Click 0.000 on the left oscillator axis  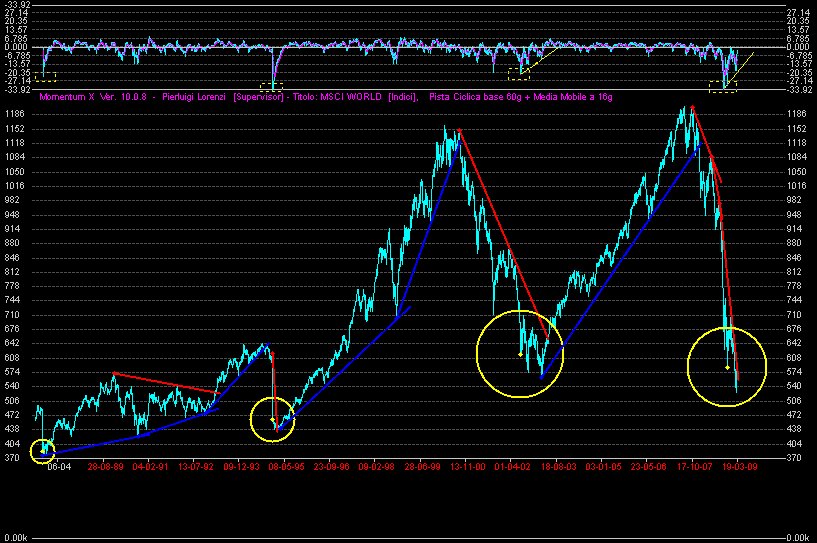click(17, 47)
